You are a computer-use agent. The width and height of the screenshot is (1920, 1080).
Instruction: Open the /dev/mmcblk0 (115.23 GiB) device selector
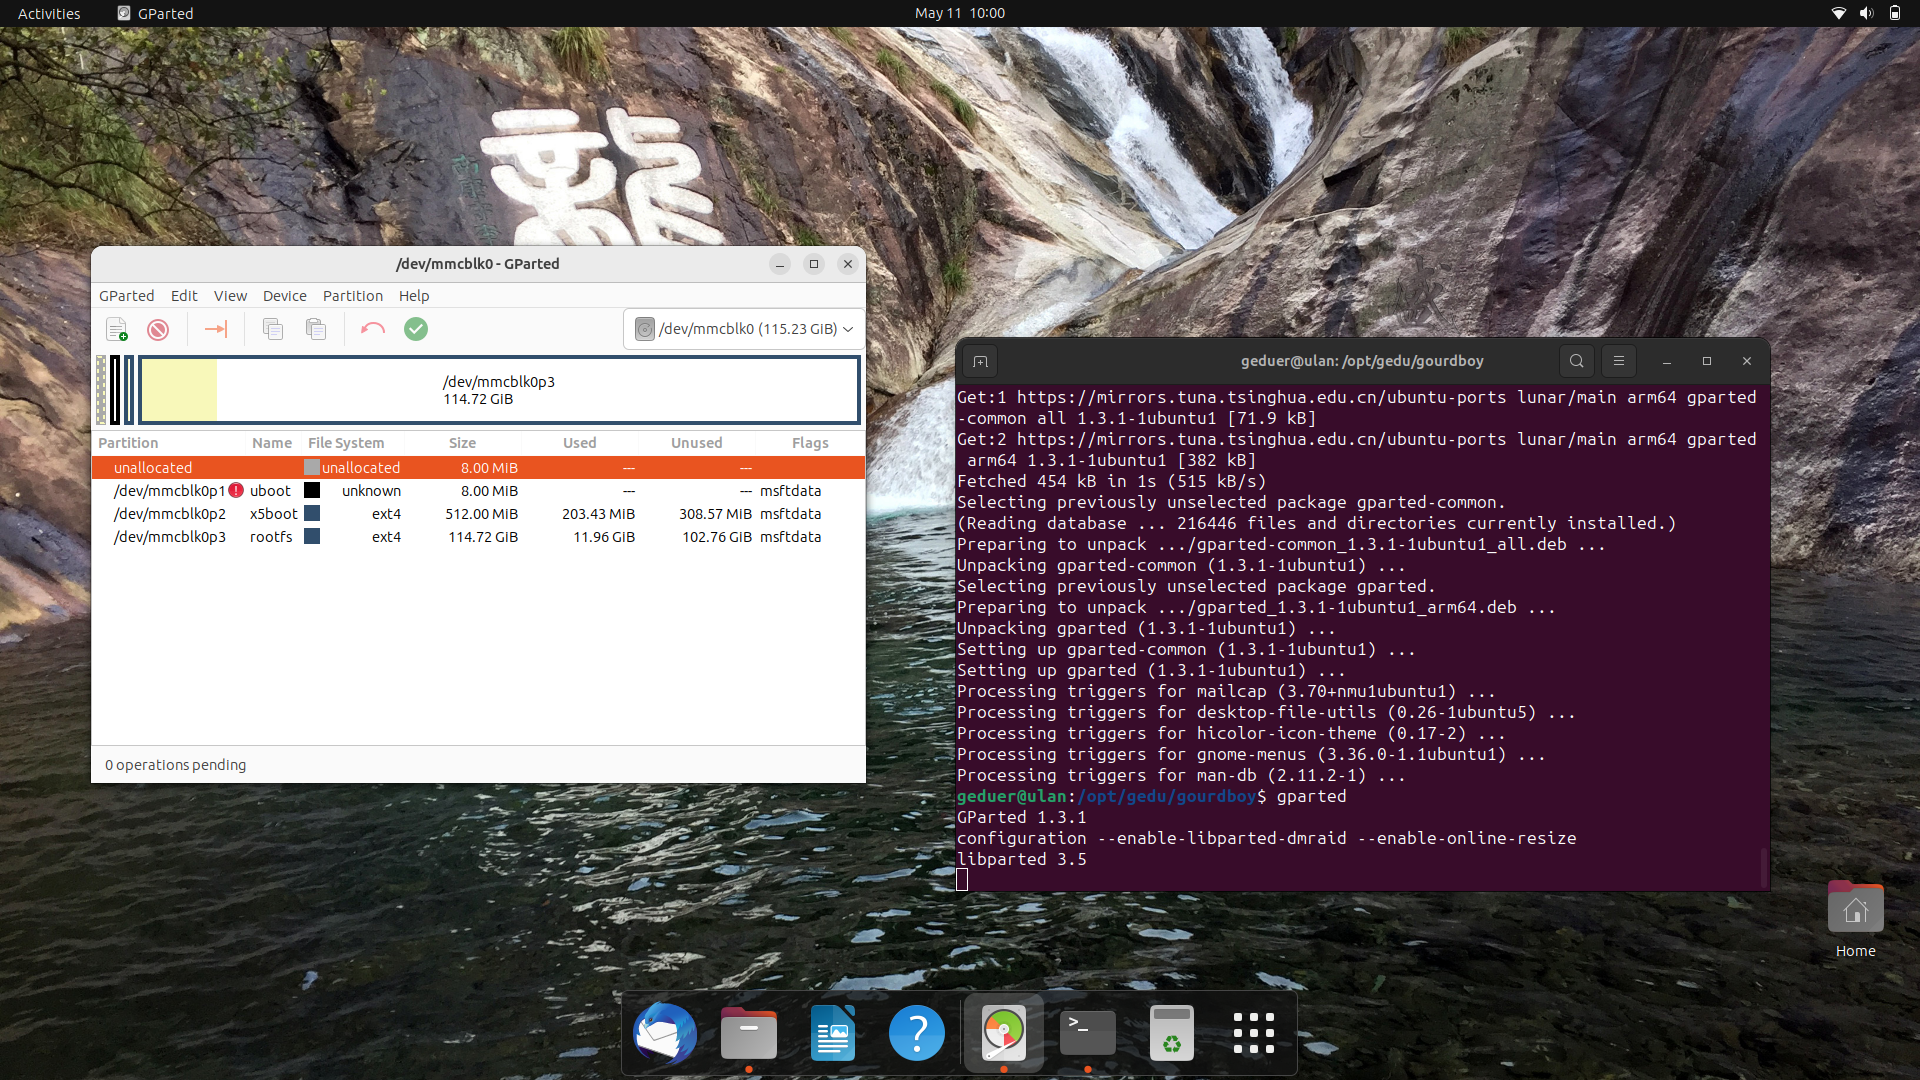pos(744,329)
